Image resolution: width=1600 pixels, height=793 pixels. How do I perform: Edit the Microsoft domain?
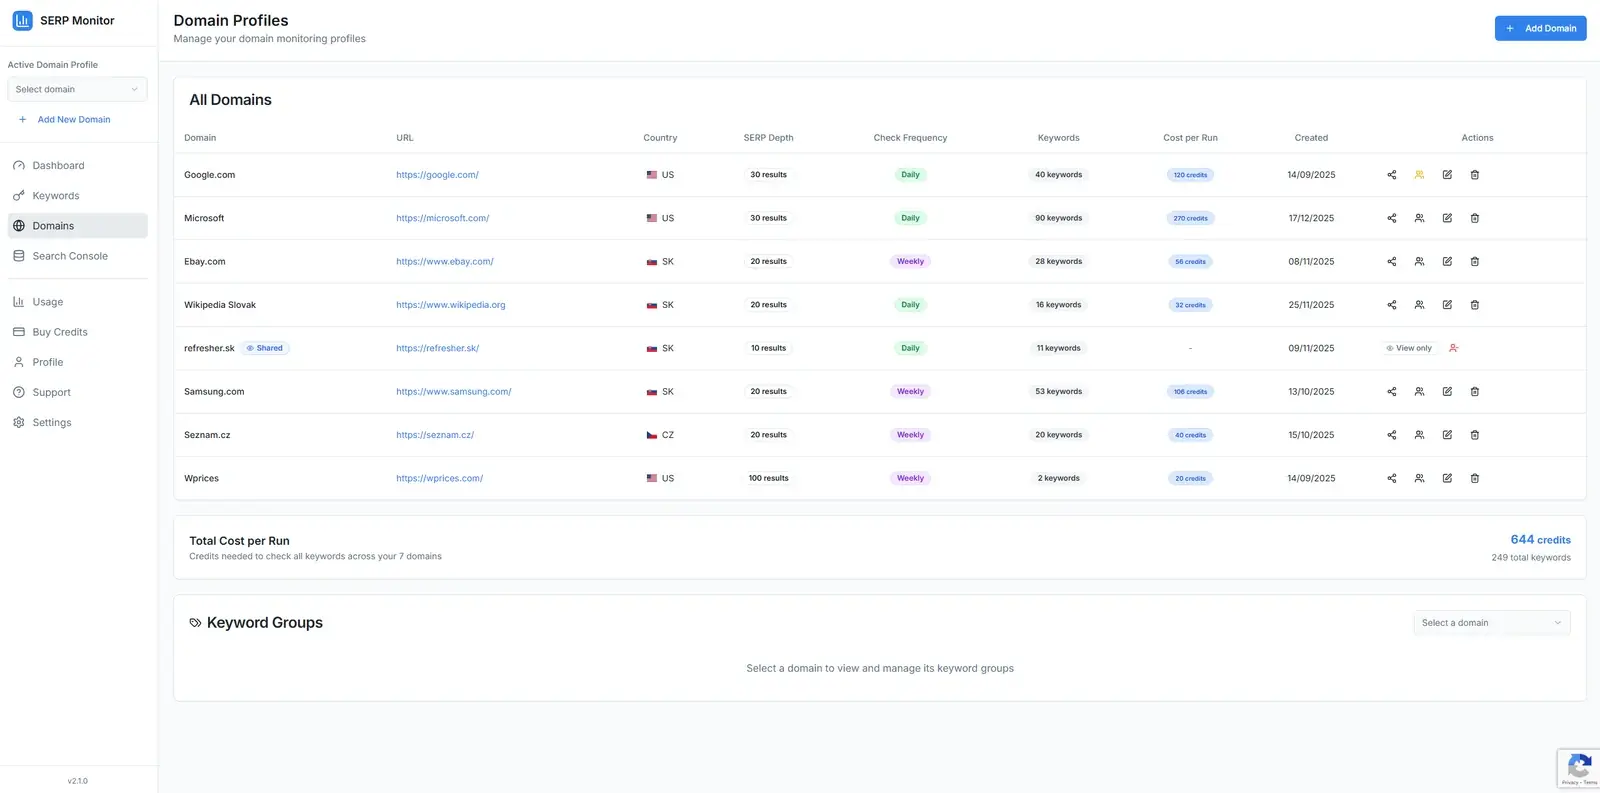coord(1447,218)
